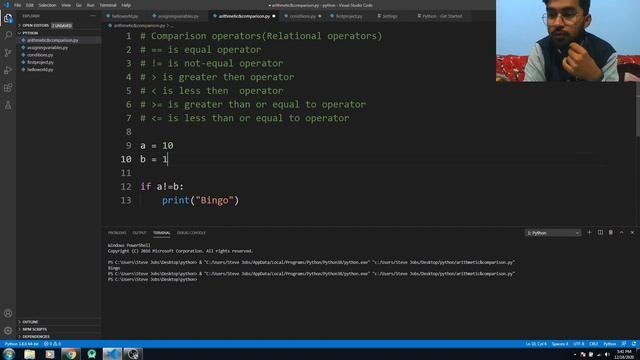
Task: Open the terminal selector dropdown
Action: 553,233
